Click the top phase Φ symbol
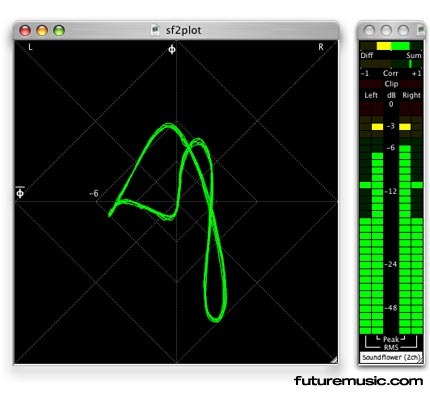430x415 pixels. [172, 50]
